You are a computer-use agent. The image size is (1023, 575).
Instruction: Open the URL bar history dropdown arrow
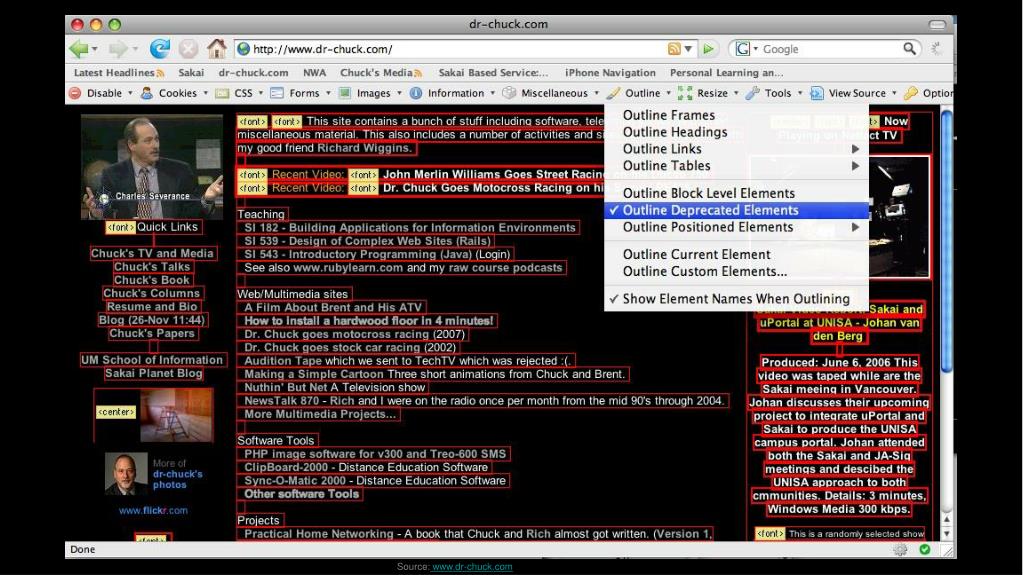pos(688,49)
